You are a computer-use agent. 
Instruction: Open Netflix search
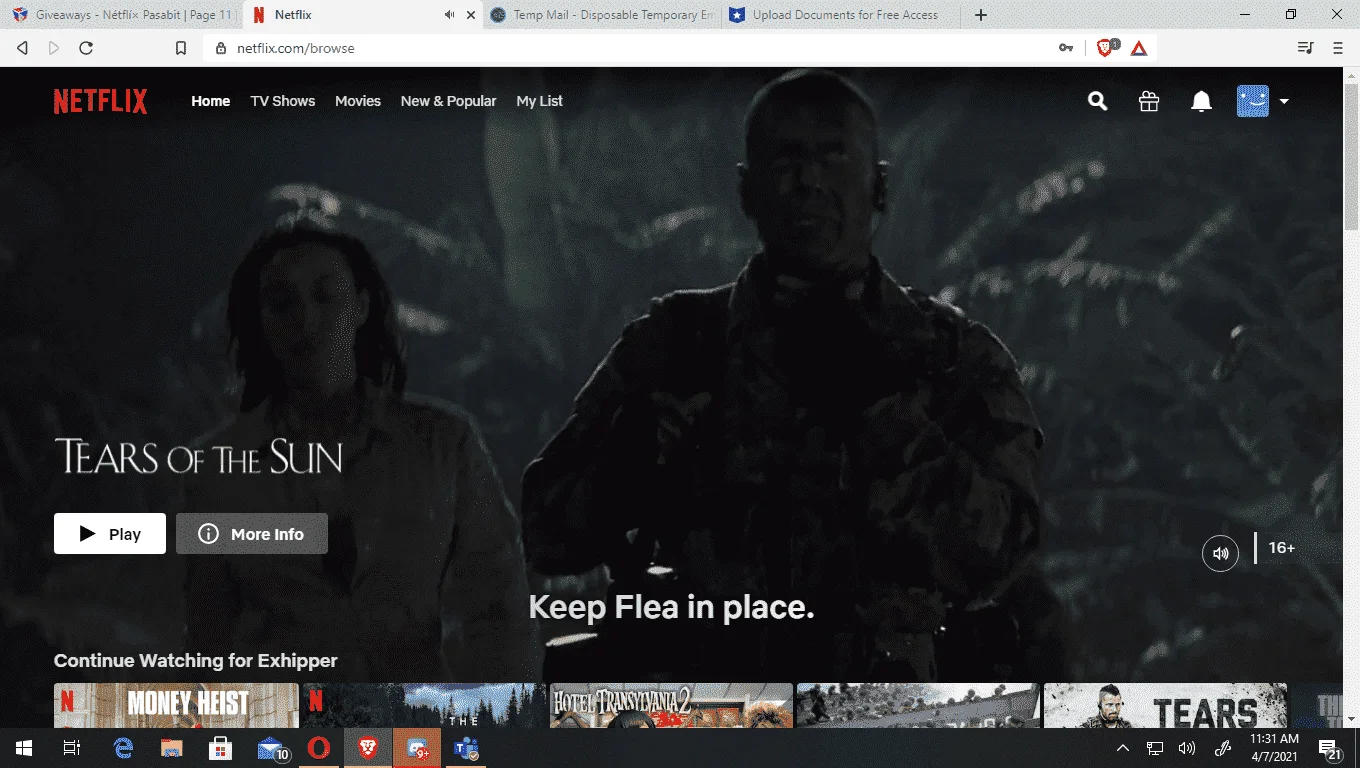coord(1097,101)
